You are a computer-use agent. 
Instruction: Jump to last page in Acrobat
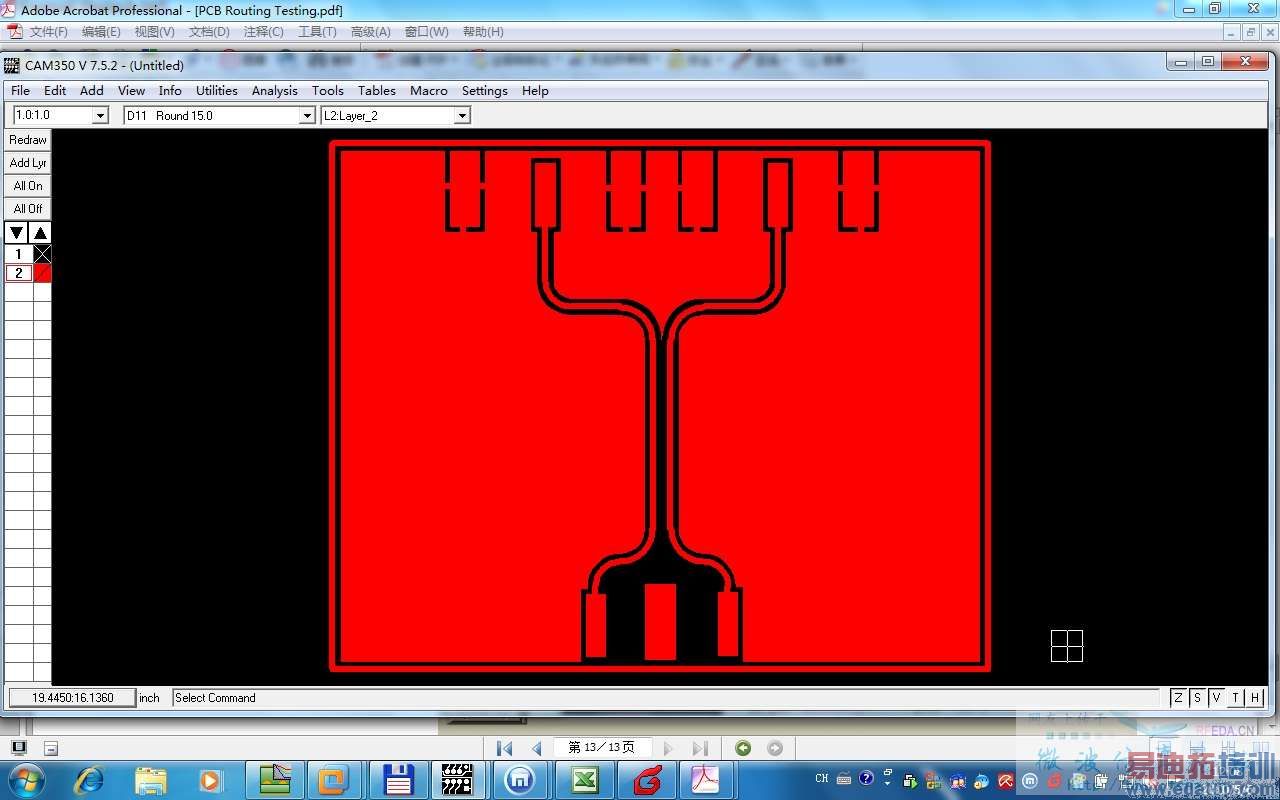(x=700, y=748)
